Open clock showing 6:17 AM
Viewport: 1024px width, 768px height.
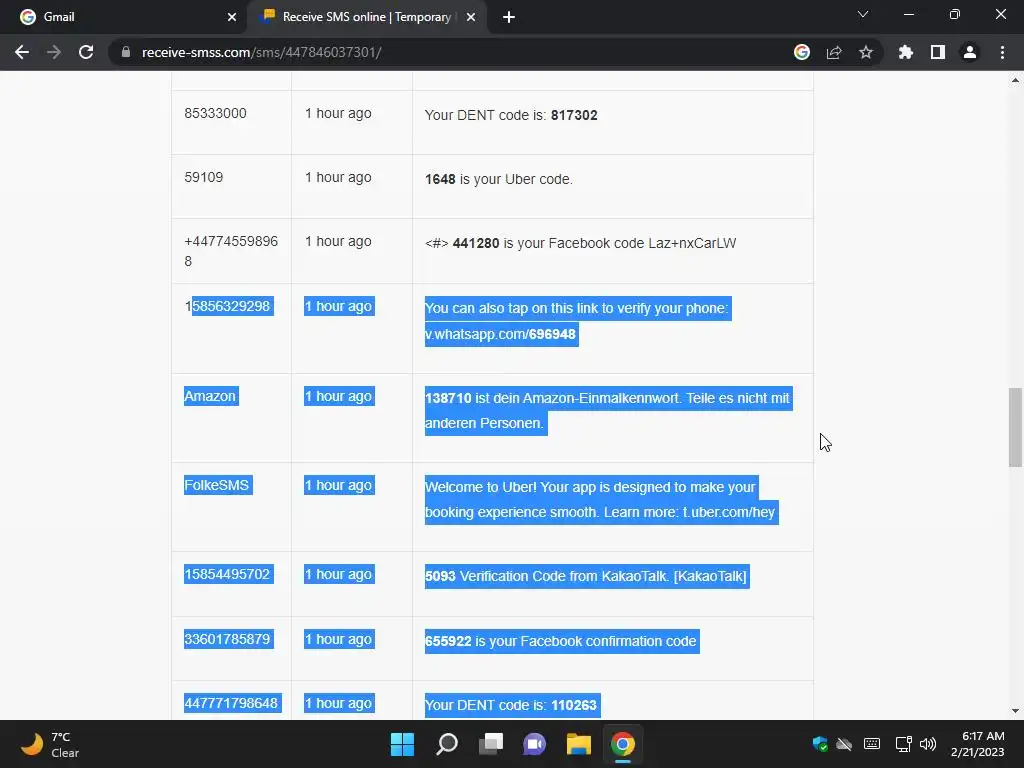click(978, 744)
